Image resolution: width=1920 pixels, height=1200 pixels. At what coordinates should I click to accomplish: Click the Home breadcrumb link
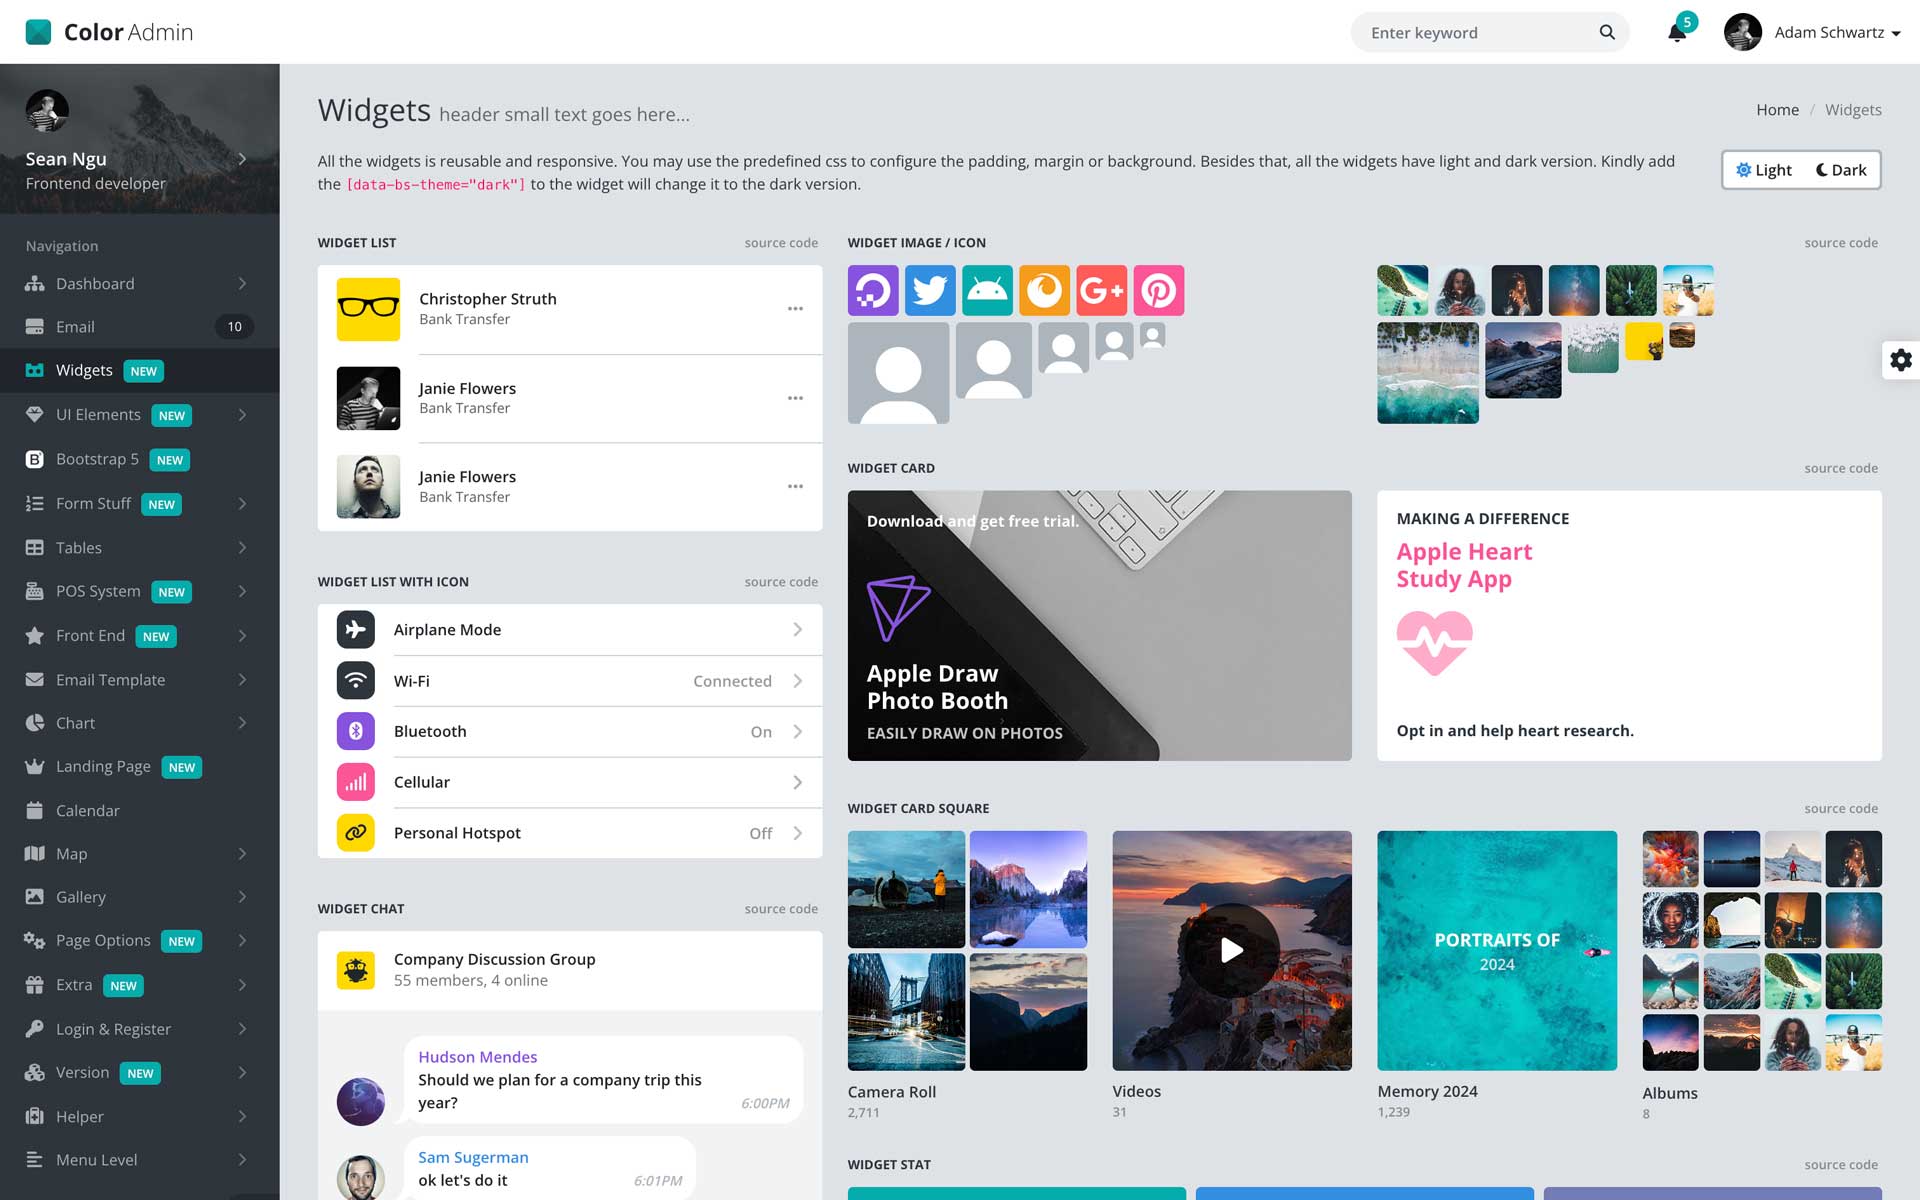click(x=1777, y=110)
